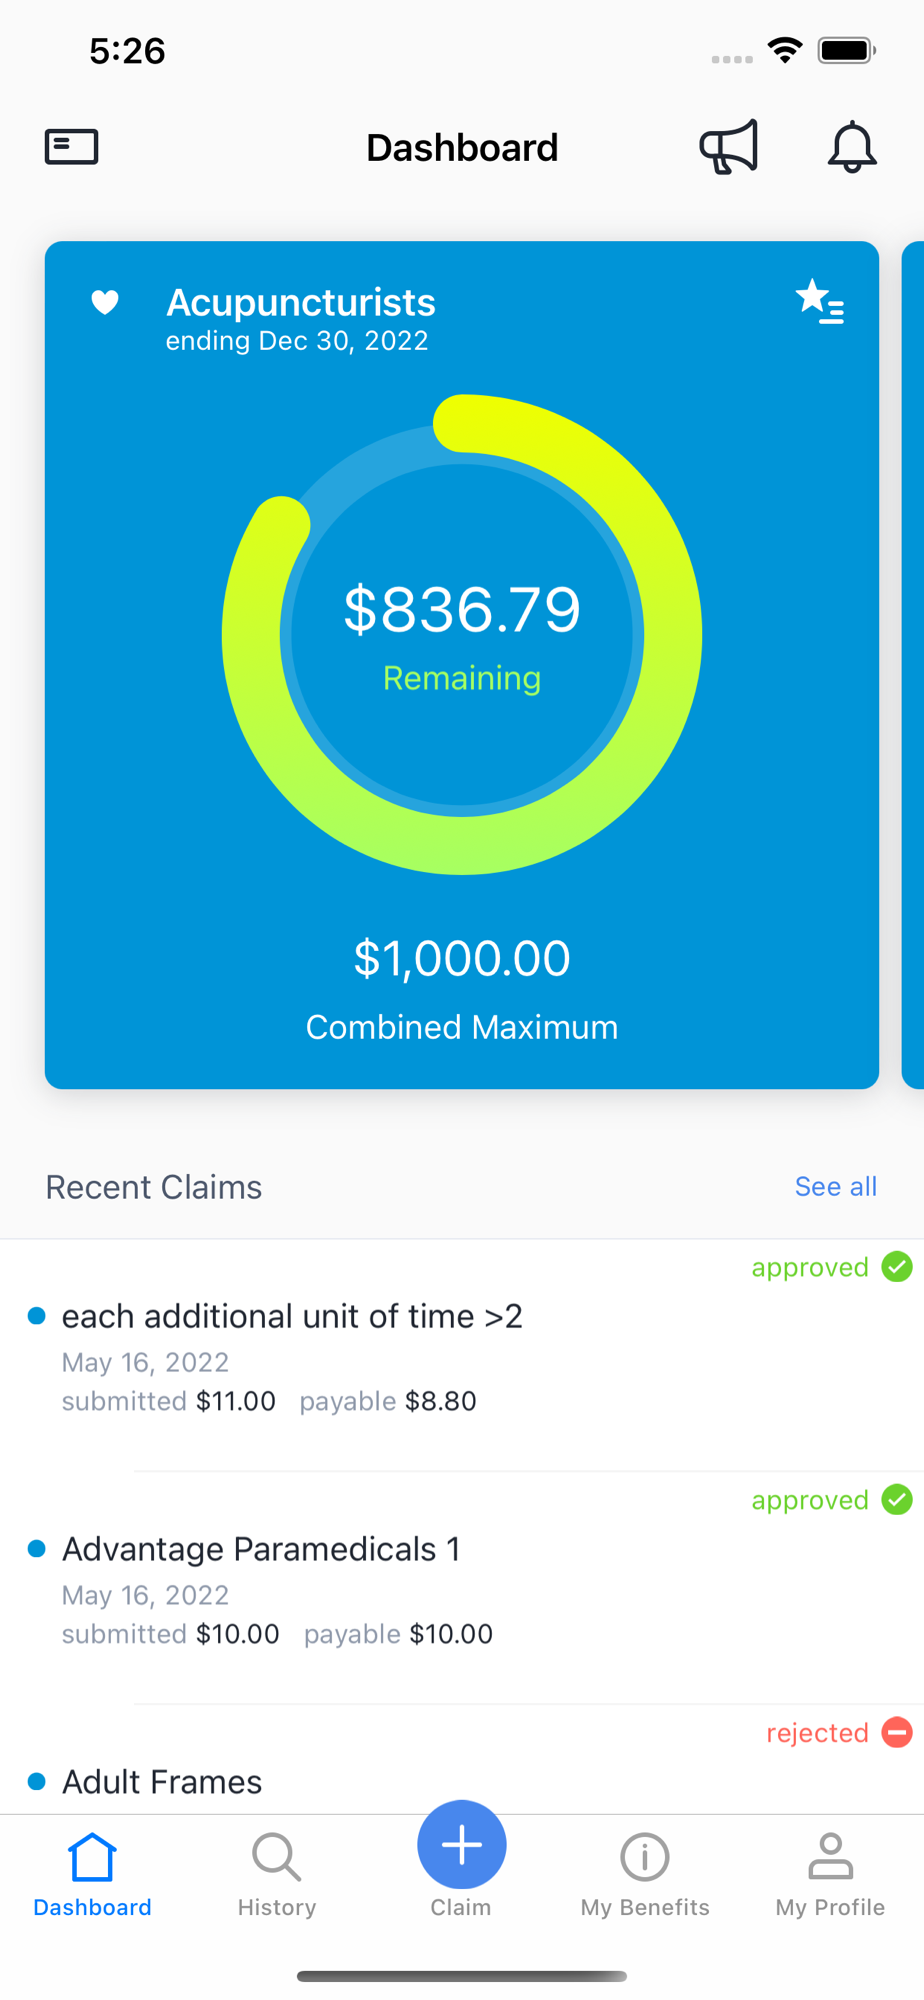Toggle favorite heart on Acupuncturists card
The width and height of the screenshot is (924, 2000).
(105, 302)
